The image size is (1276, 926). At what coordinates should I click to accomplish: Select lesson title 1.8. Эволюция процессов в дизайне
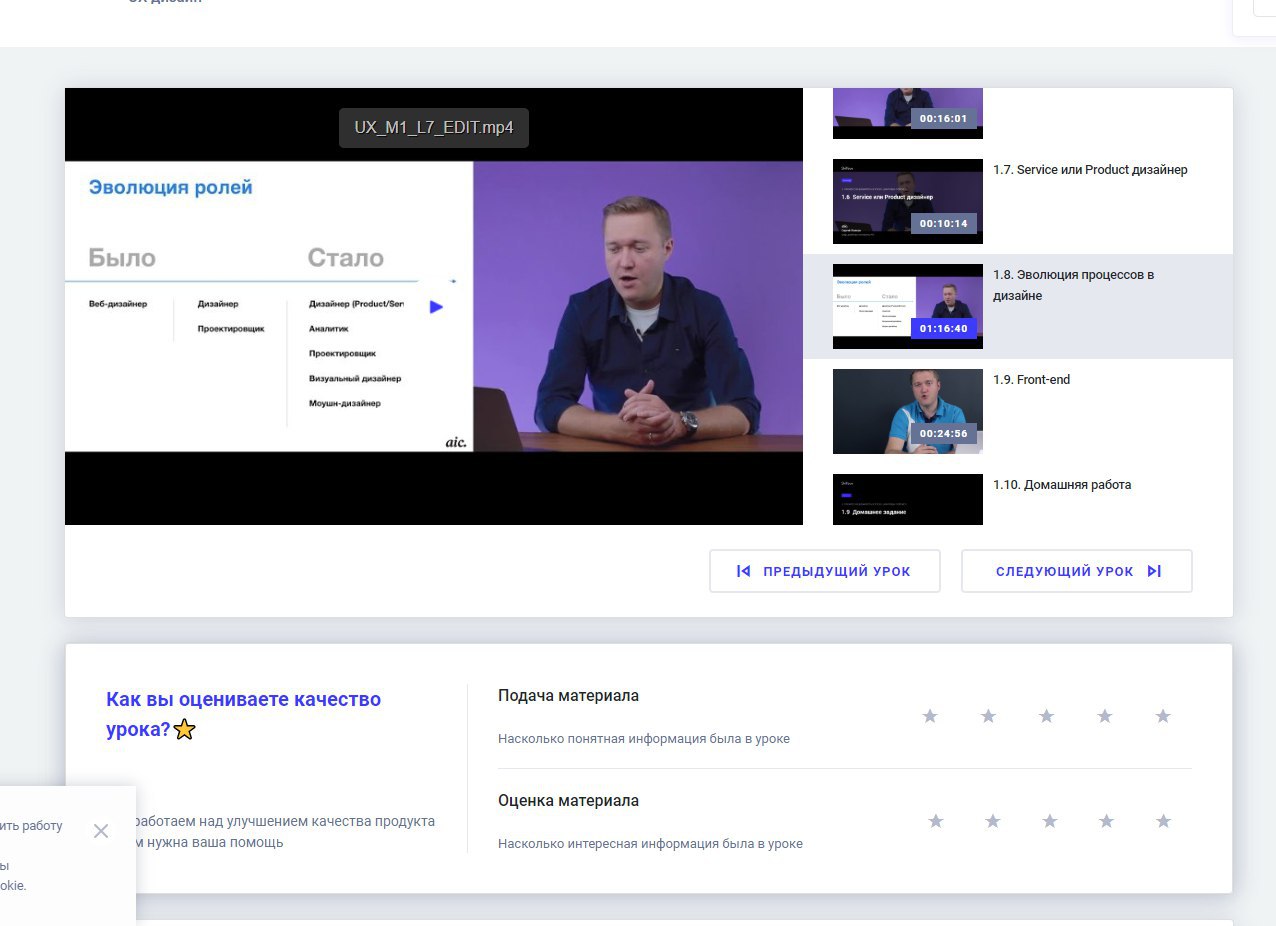1074,285
